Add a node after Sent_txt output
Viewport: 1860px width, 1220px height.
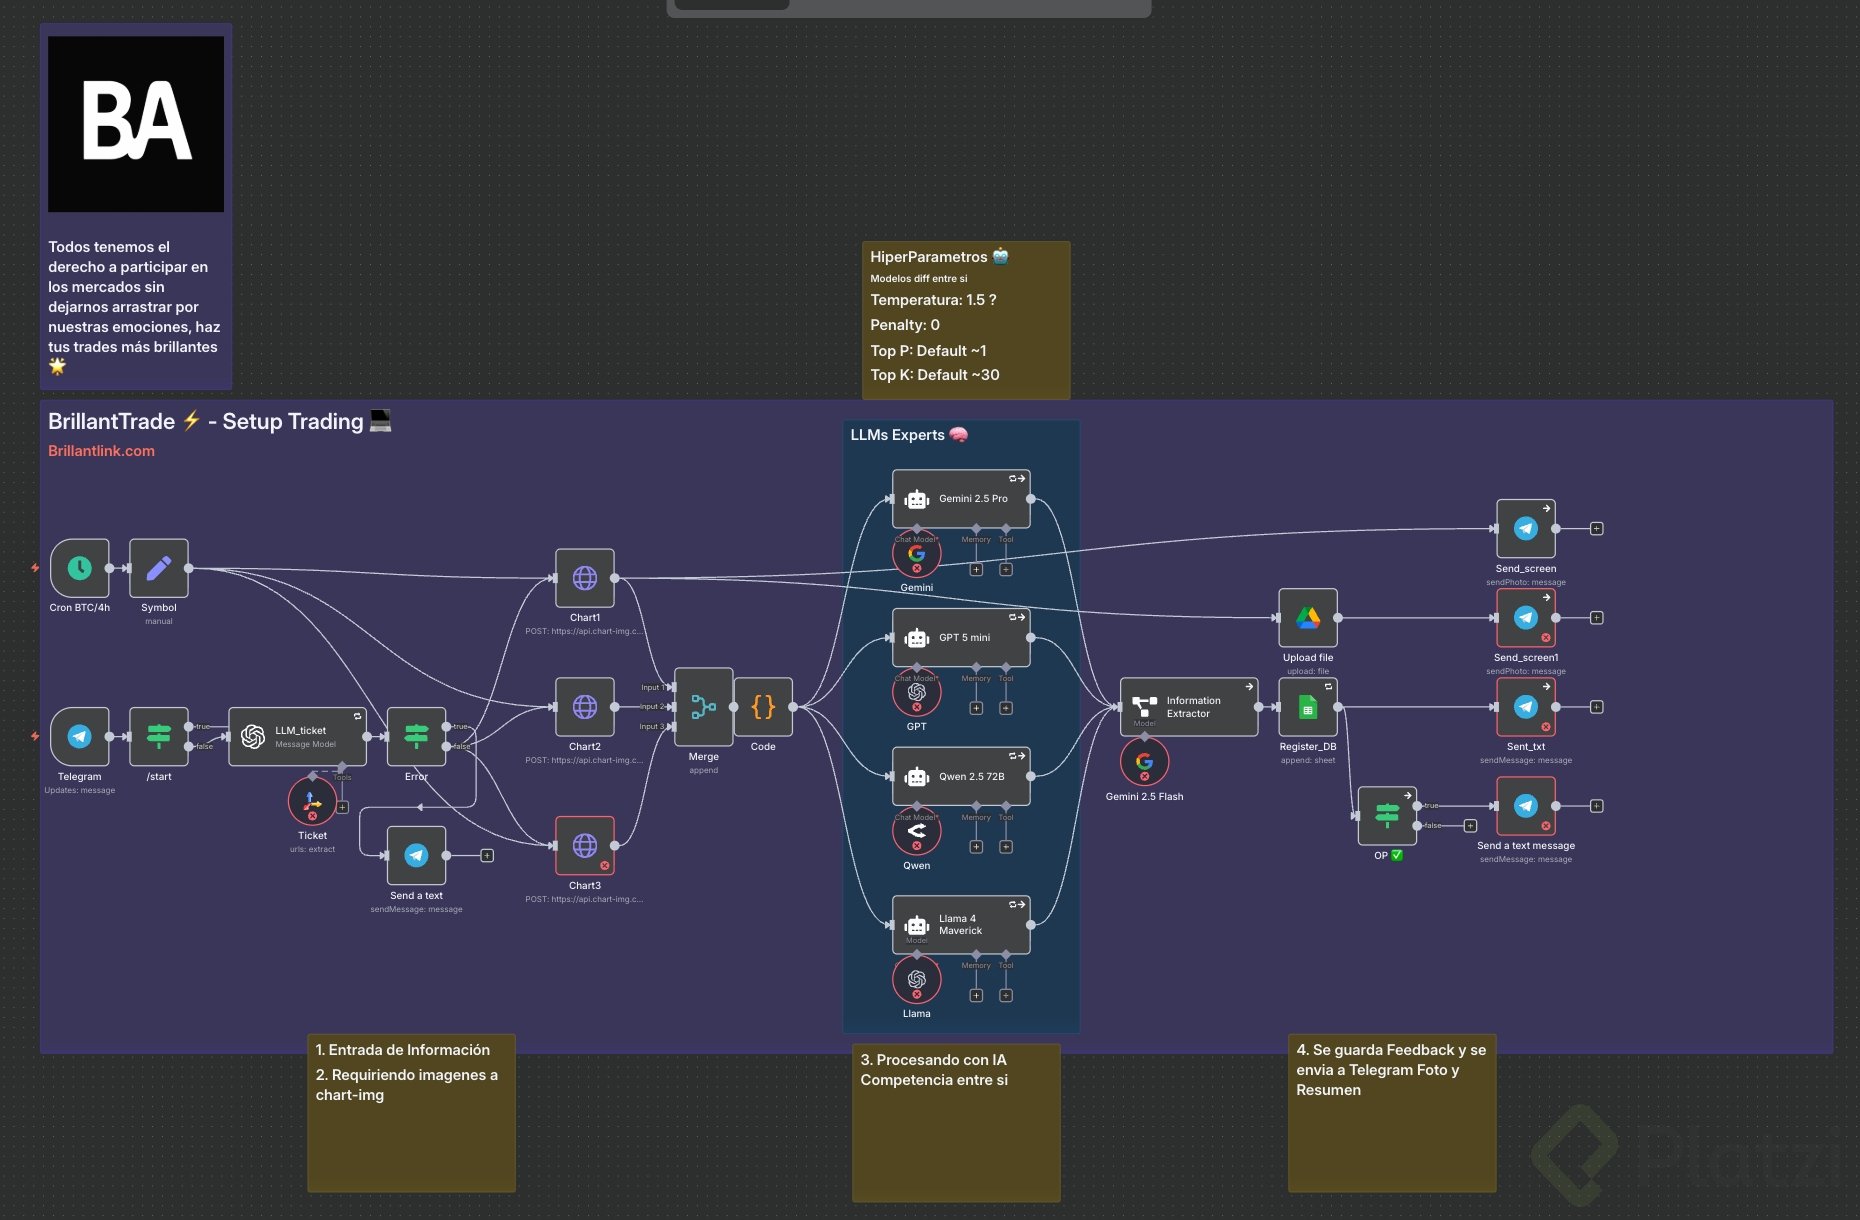(1597, 707)
